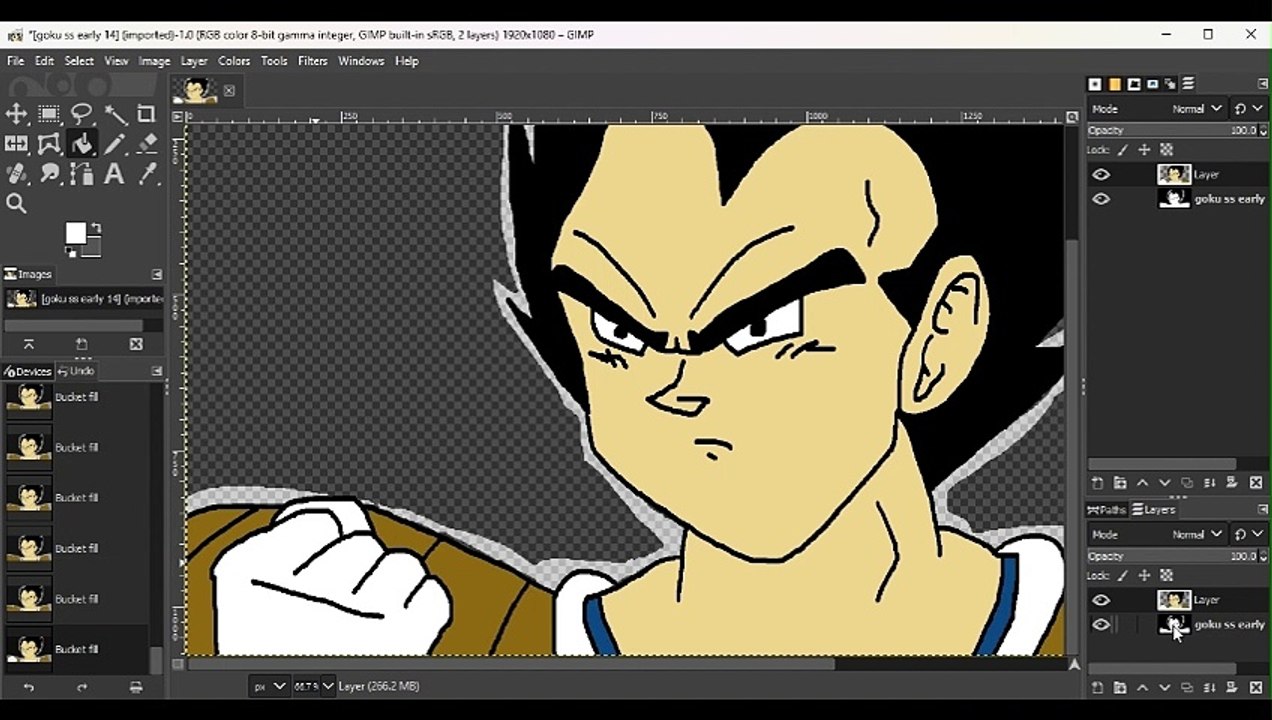Open upper right dock tab configuration menu
1272x720 pixels.
click(1263, 84)
